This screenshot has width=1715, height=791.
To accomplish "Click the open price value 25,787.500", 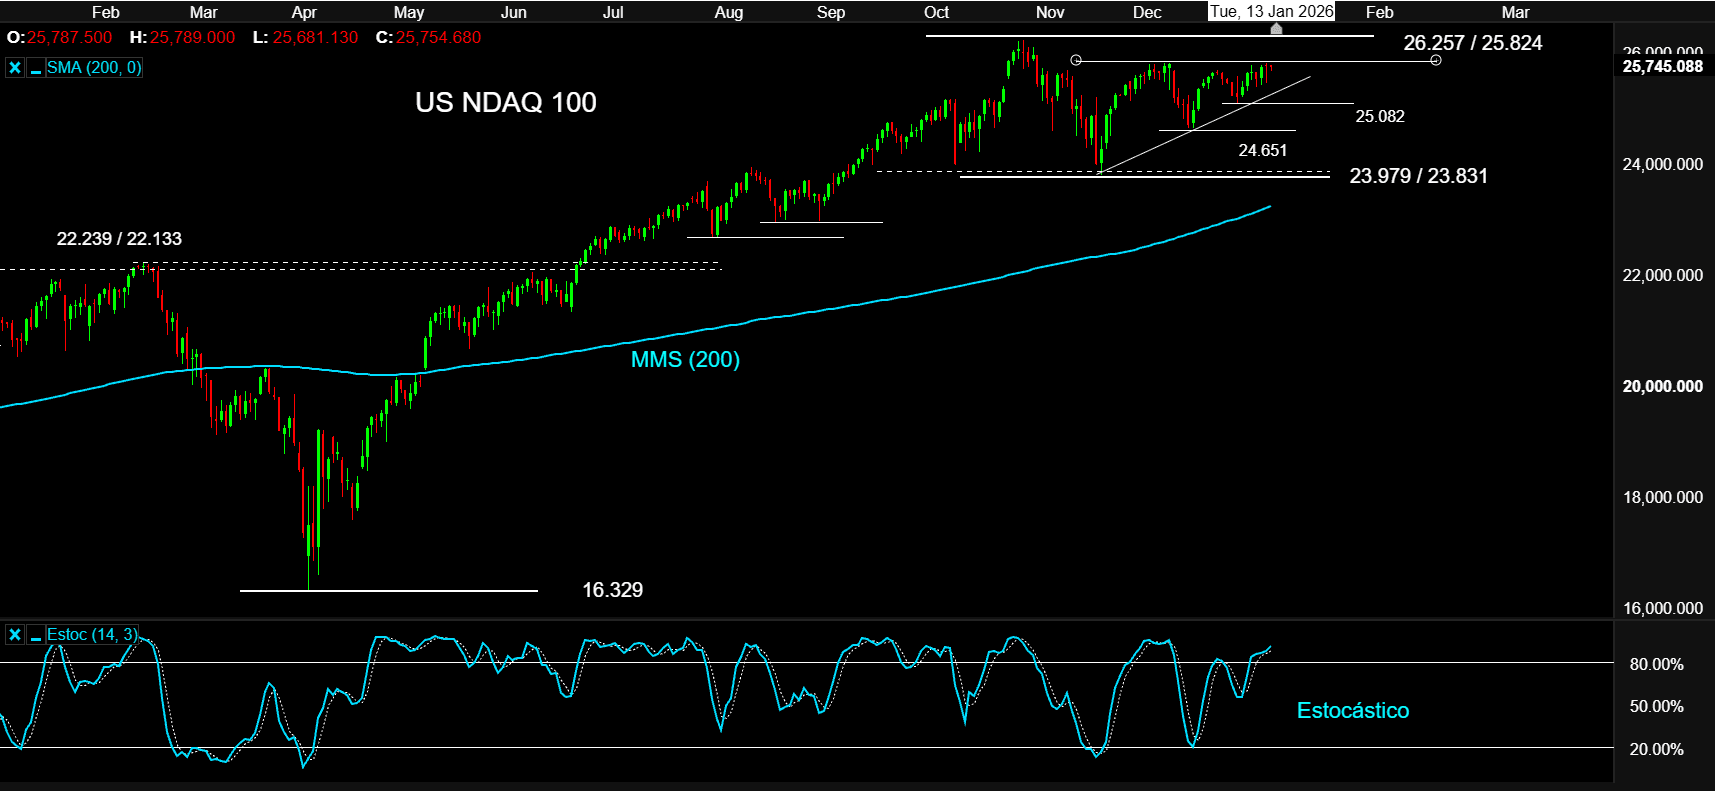I will pos(70,37).
